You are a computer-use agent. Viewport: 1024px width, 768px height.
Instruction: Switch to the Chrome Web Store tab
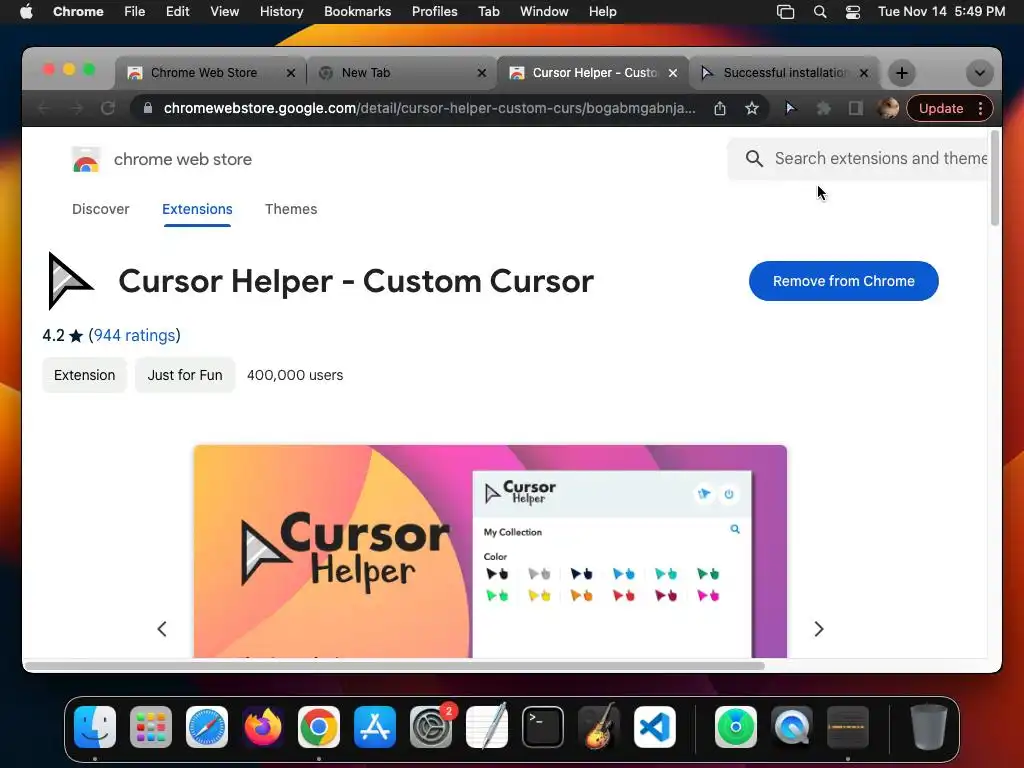204,73
